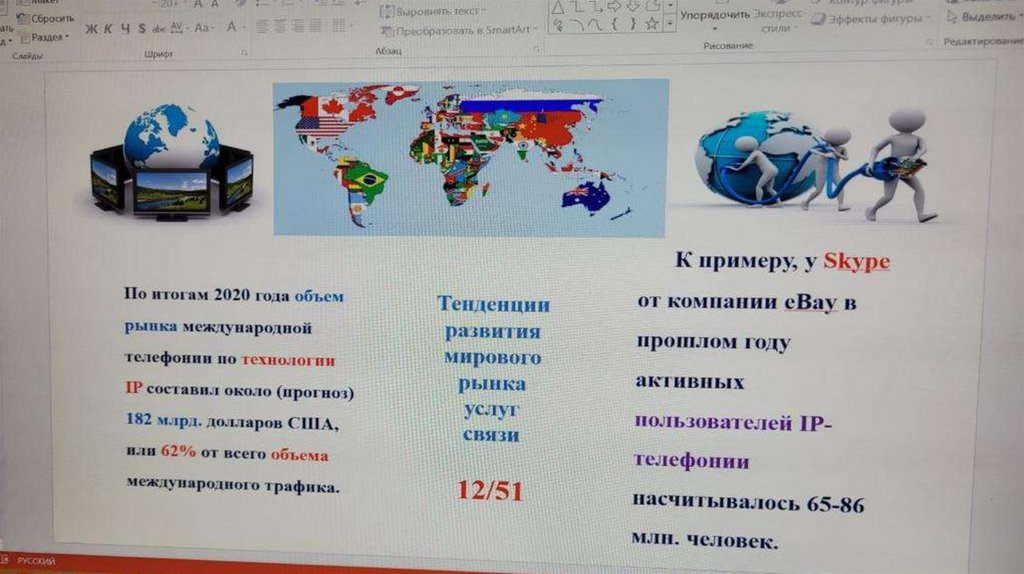Click the red word 'Skype'
Image resolution: width=1024 pixels, height=574 pixels.
point(856,261)
